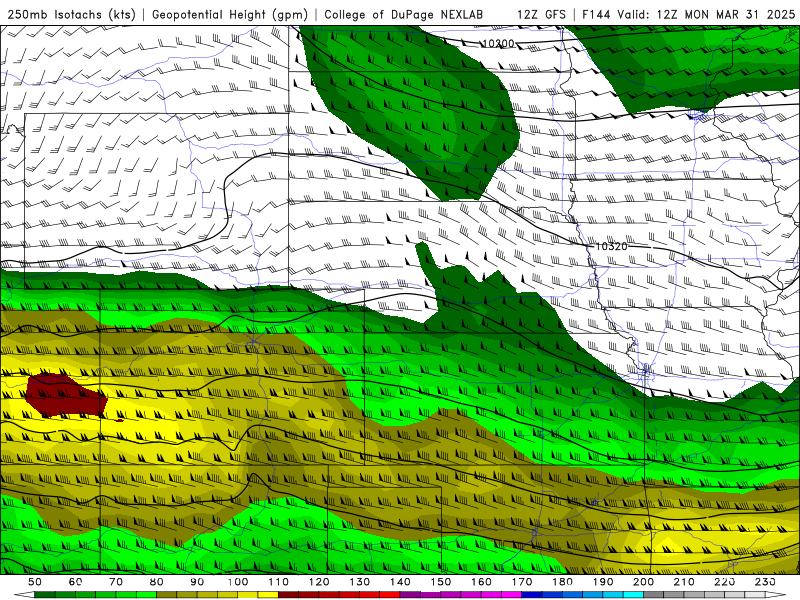
Task: Click the darkest green swatch at 50 kts
Action: coord(45,593)
